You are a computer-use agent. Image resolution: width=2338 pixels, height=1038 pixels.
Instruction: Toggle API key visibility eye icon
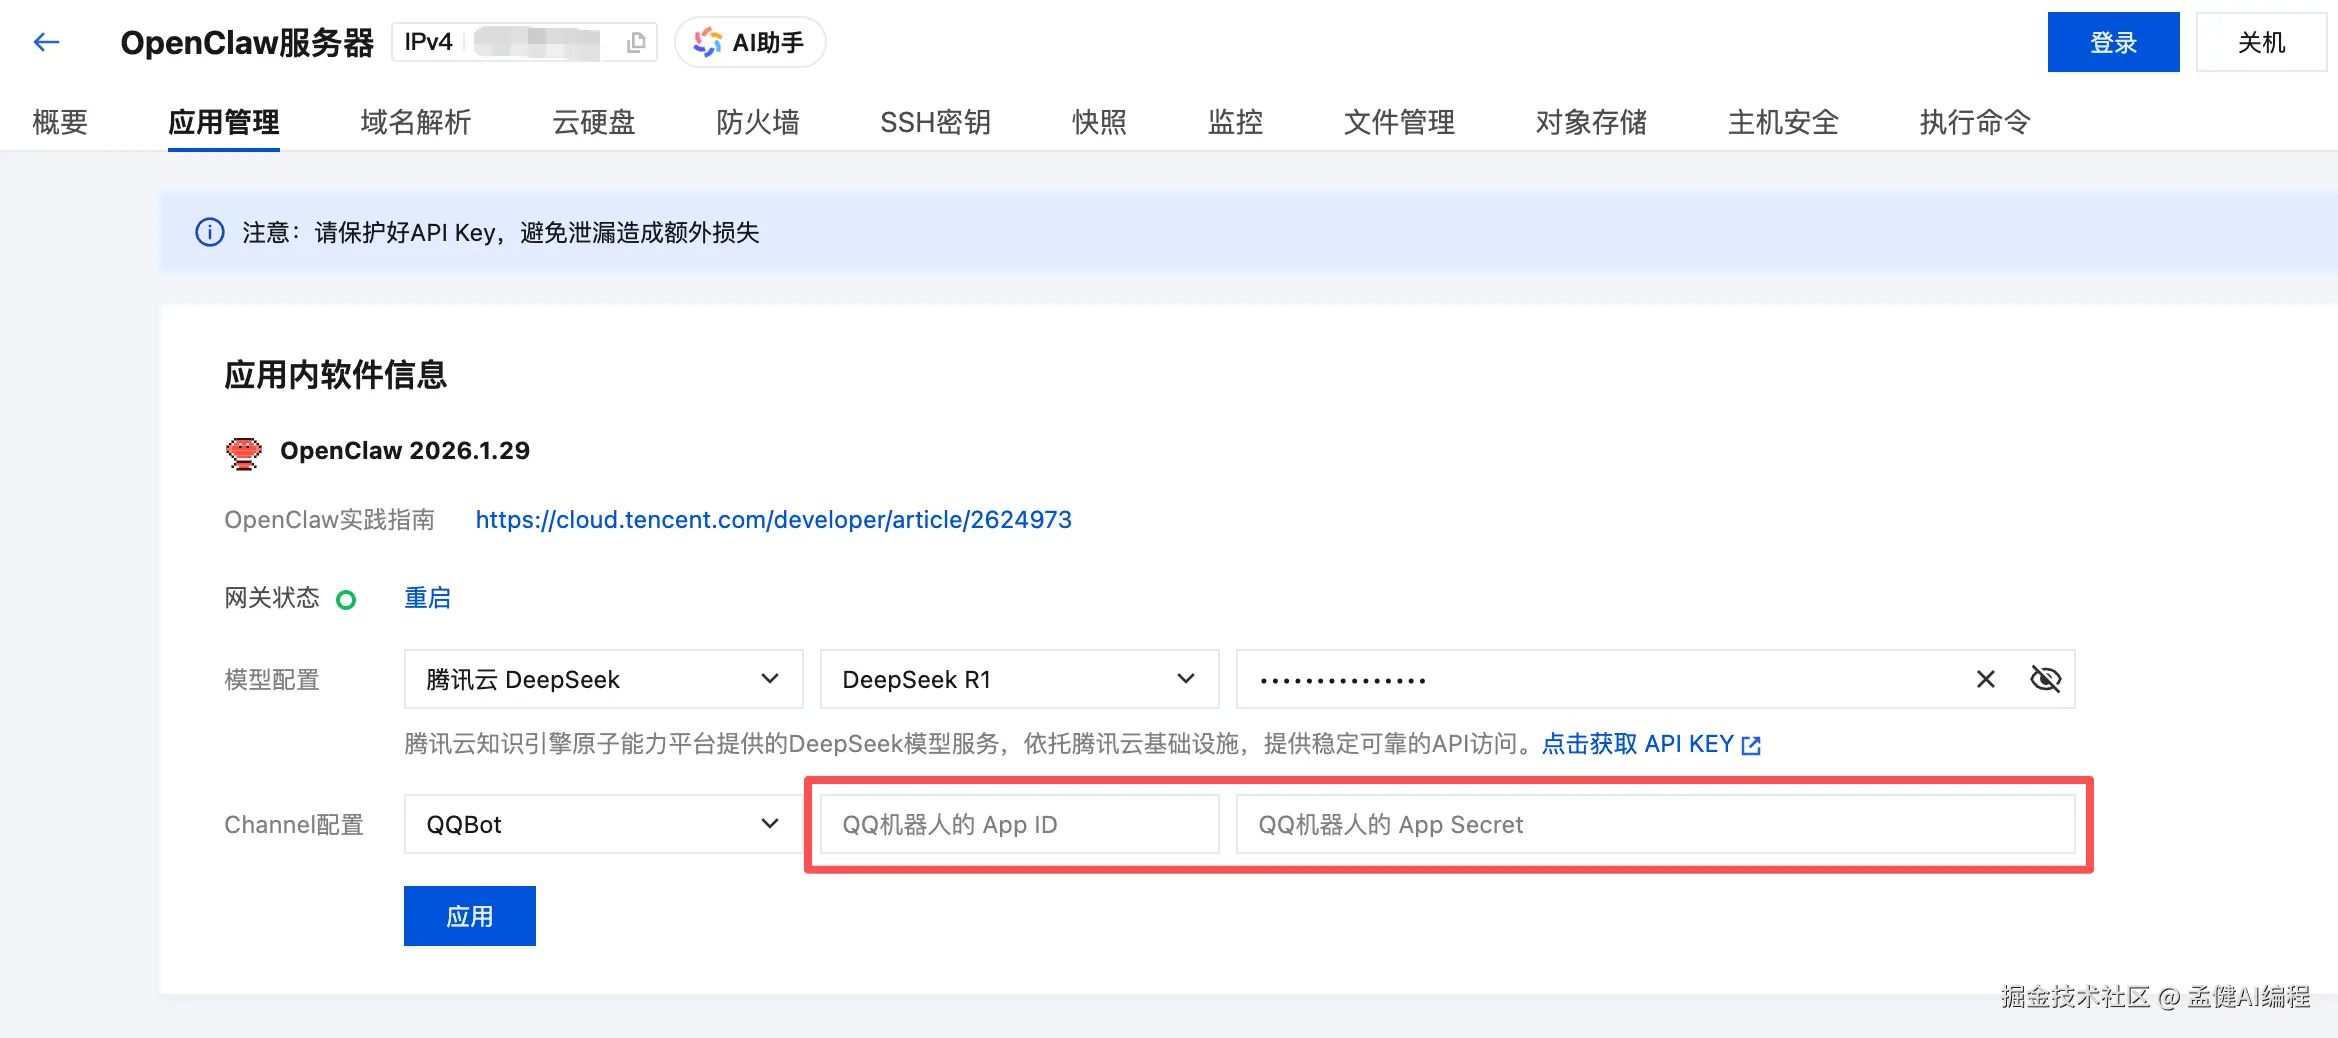[2046, 679]
